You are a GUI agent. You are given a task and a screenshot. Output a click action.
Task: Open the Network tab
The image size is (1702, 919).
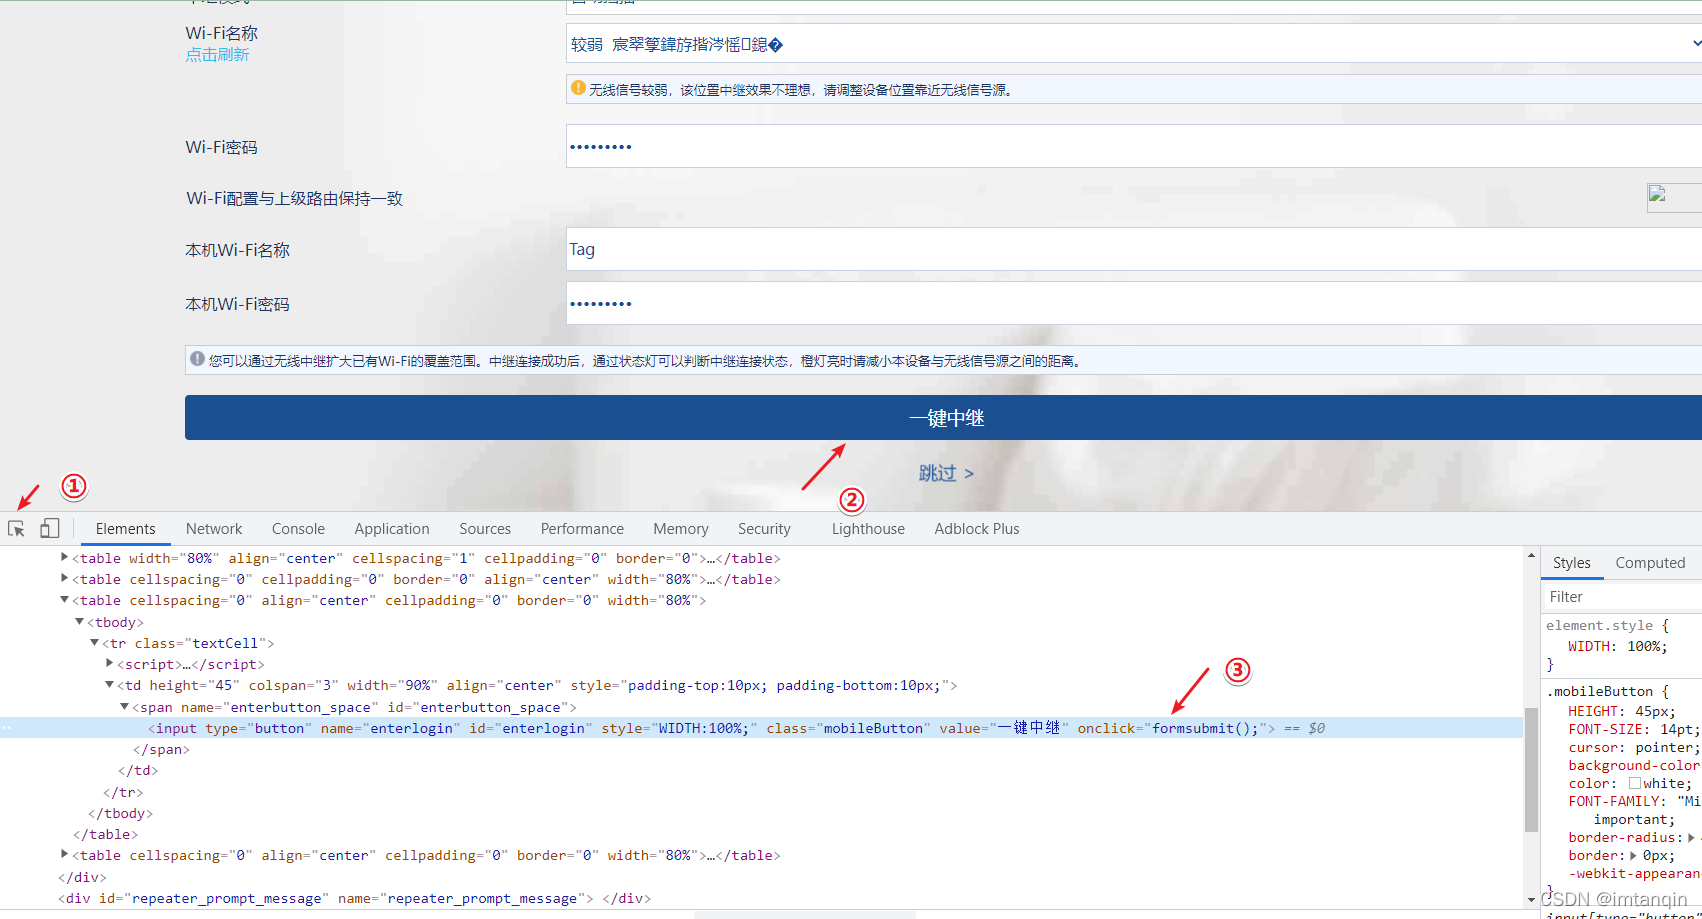(x=214, y=529)
